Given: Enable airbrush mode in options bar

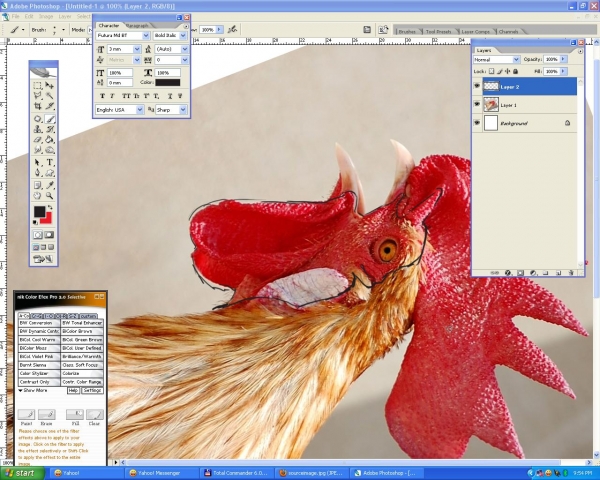Looking at the screenshot, I should click(232, 29).
